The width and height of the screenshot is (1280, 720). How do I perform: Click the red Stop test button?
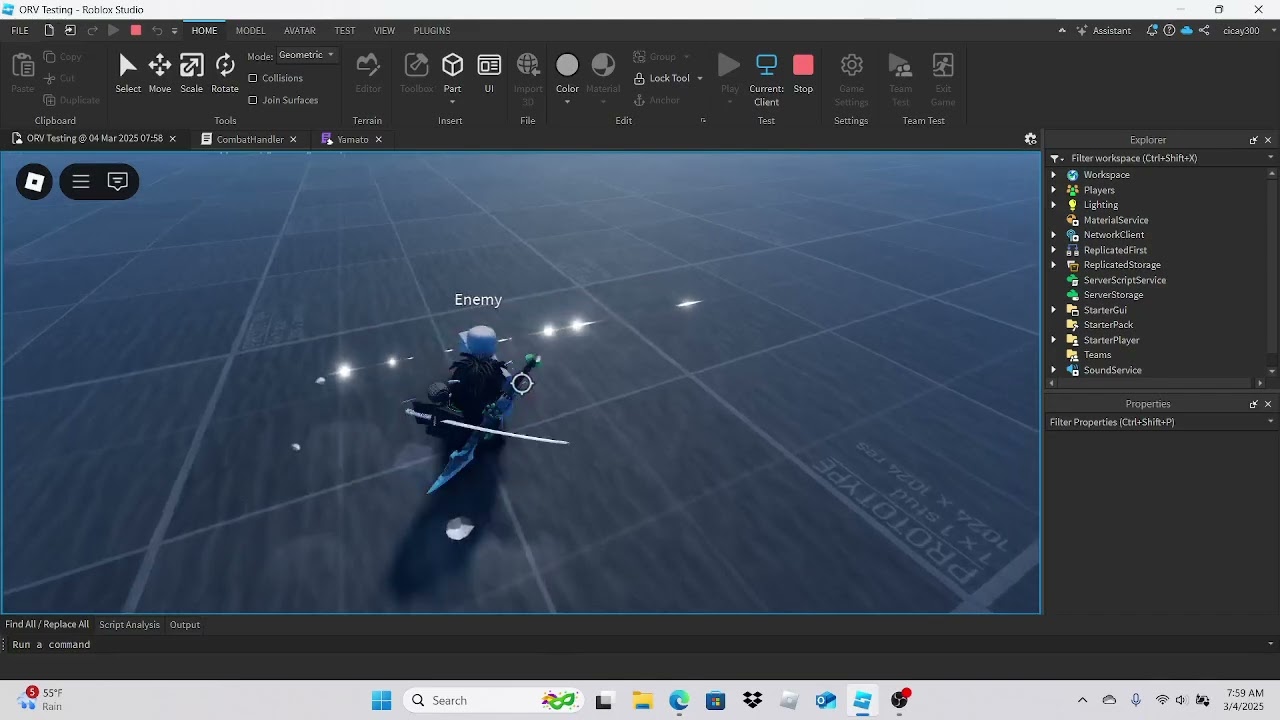[803, 73]
